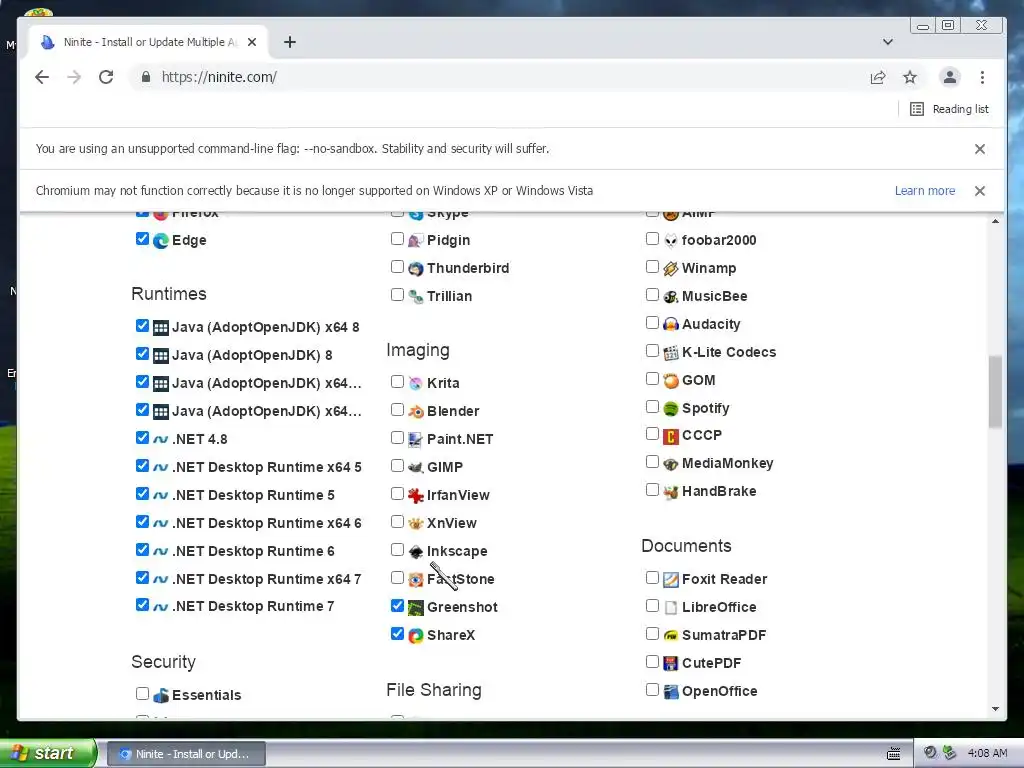
Task: Uncheck the ShareX checkbox
Action: point(397,633)
